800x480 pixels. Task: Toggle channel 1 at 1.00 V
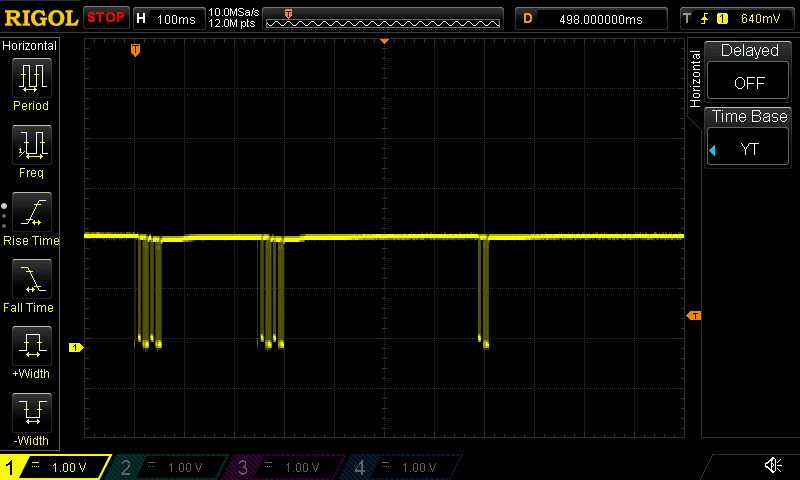click(55, 467)
